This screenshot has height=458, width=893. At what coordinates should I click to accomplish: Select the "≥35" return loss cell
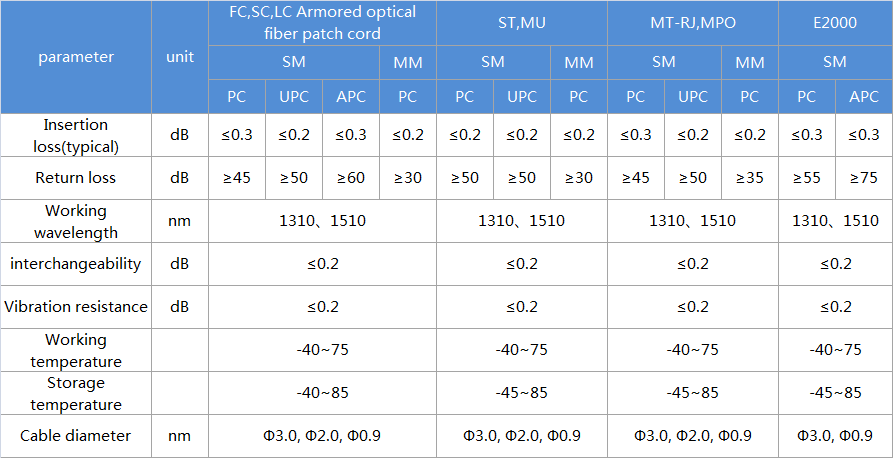coord(750,178)
